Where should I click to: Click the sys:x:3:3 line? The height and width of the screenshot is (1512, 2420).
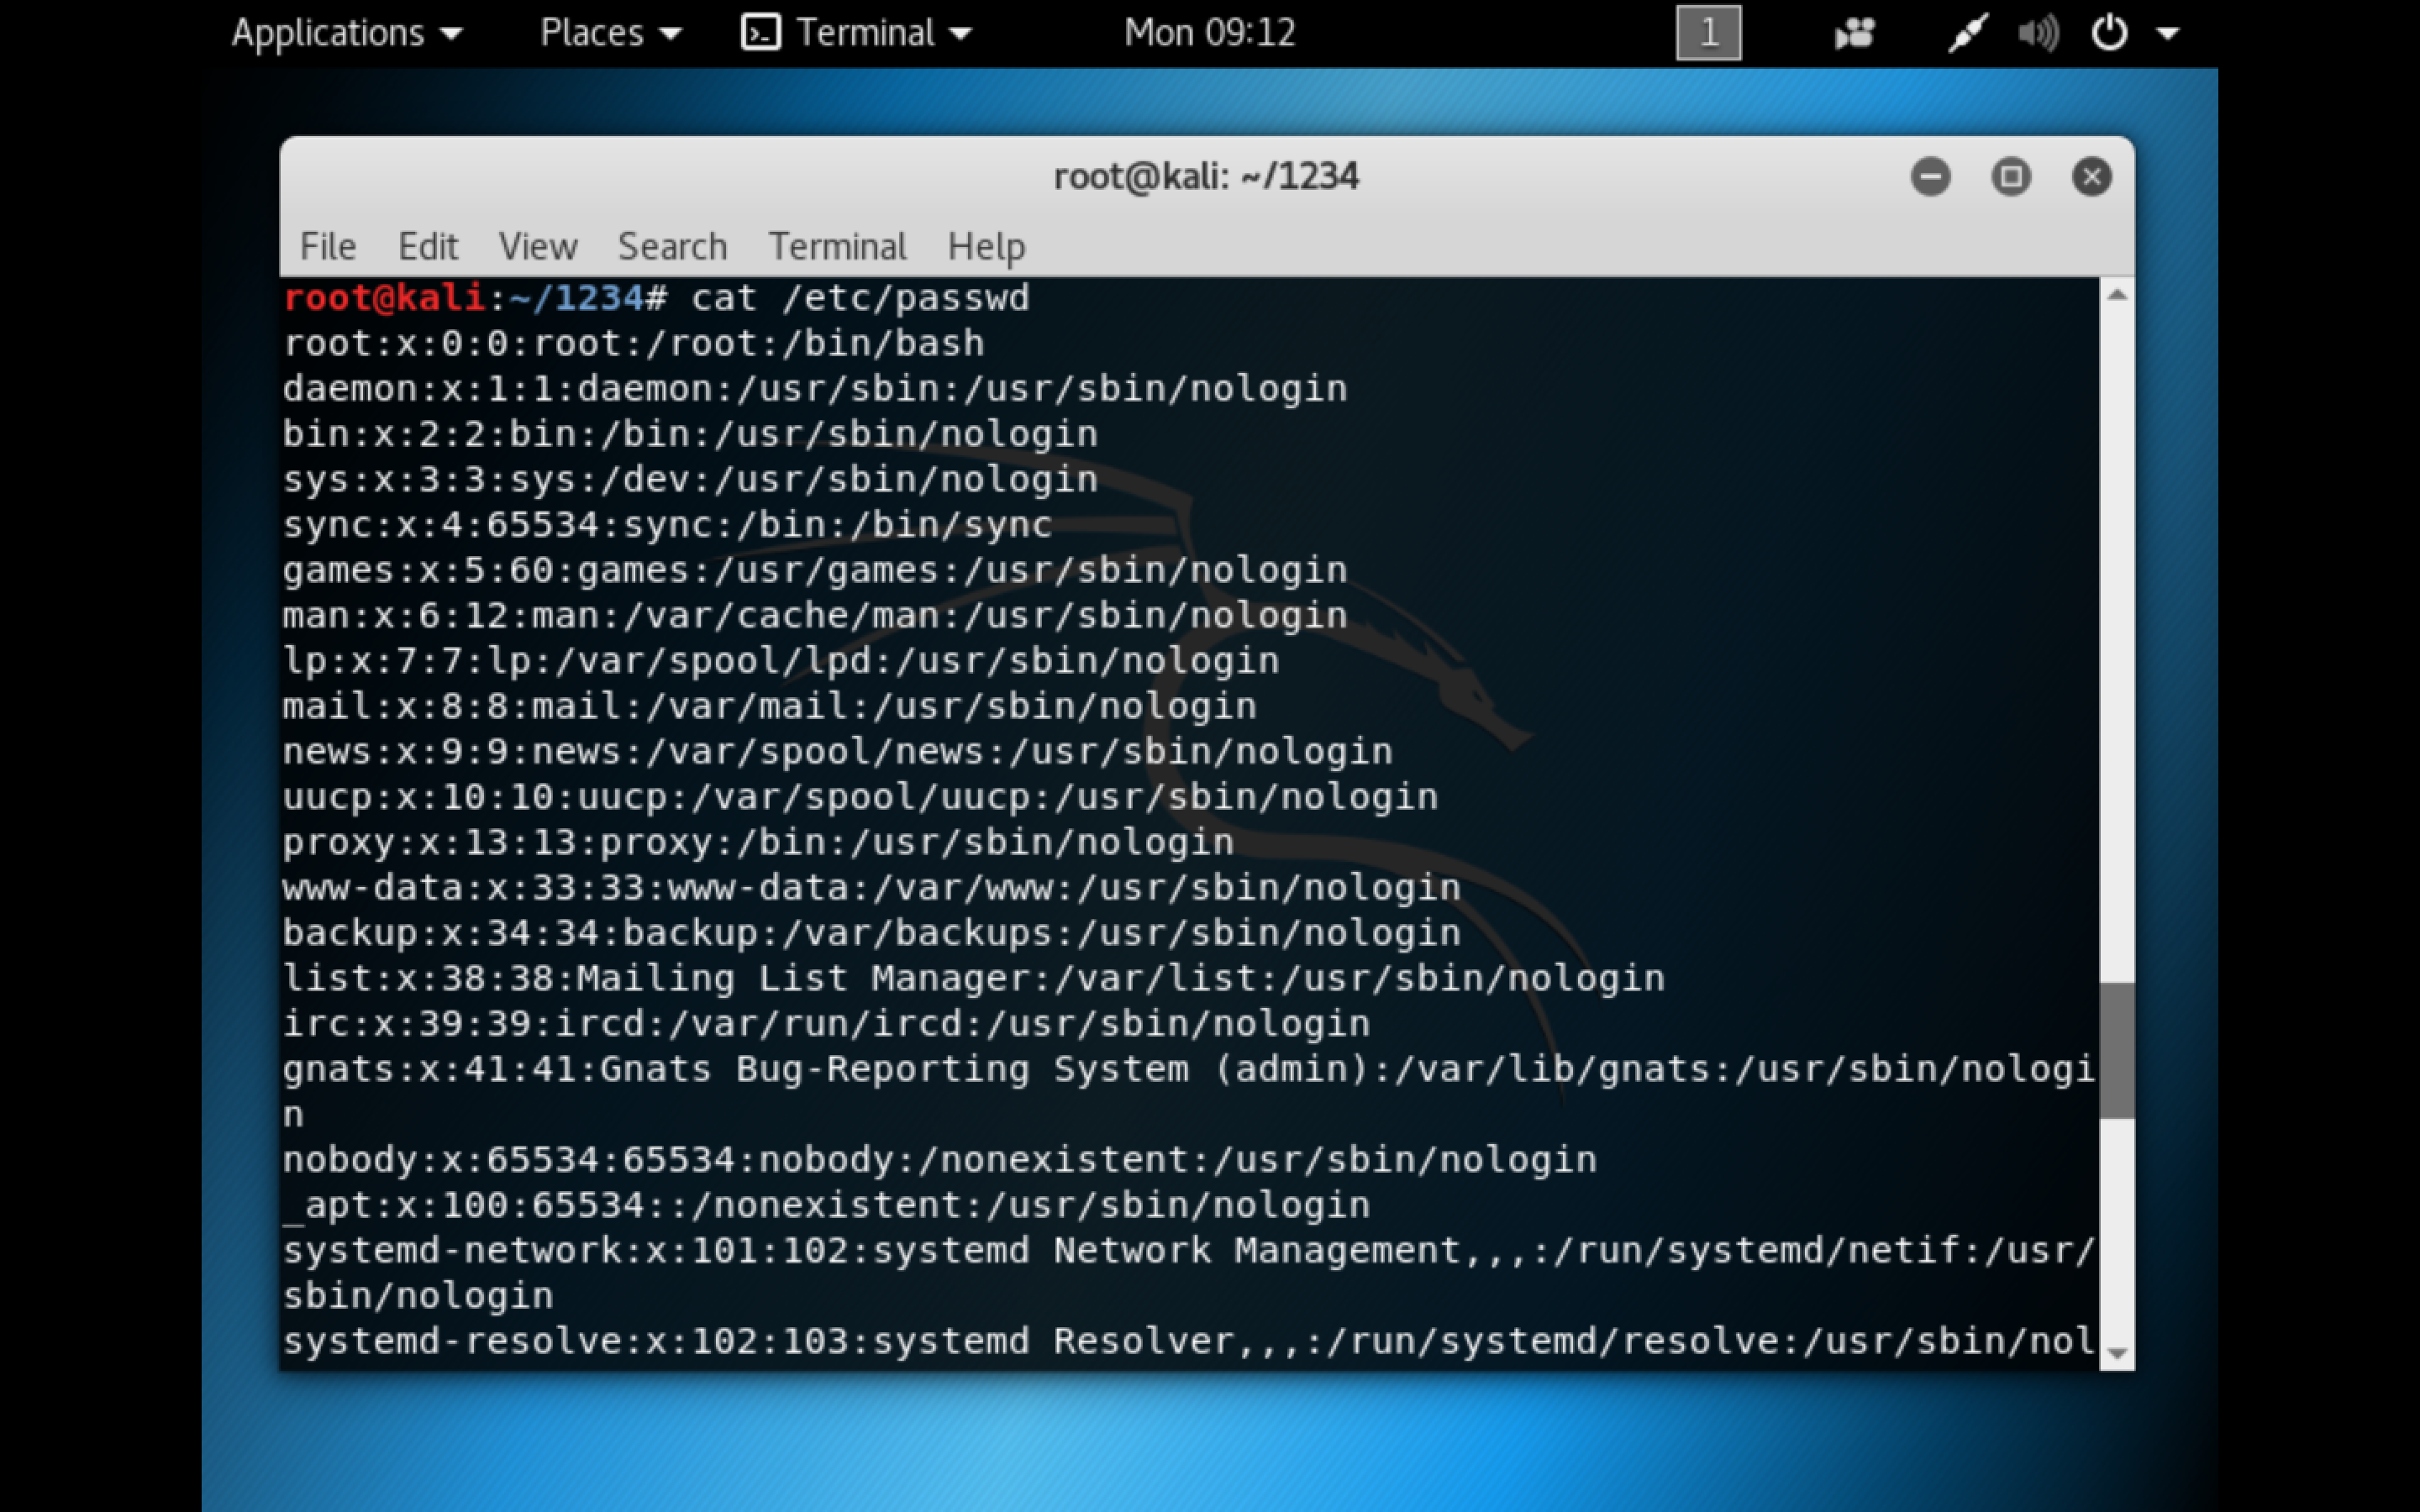coord(690,480)
